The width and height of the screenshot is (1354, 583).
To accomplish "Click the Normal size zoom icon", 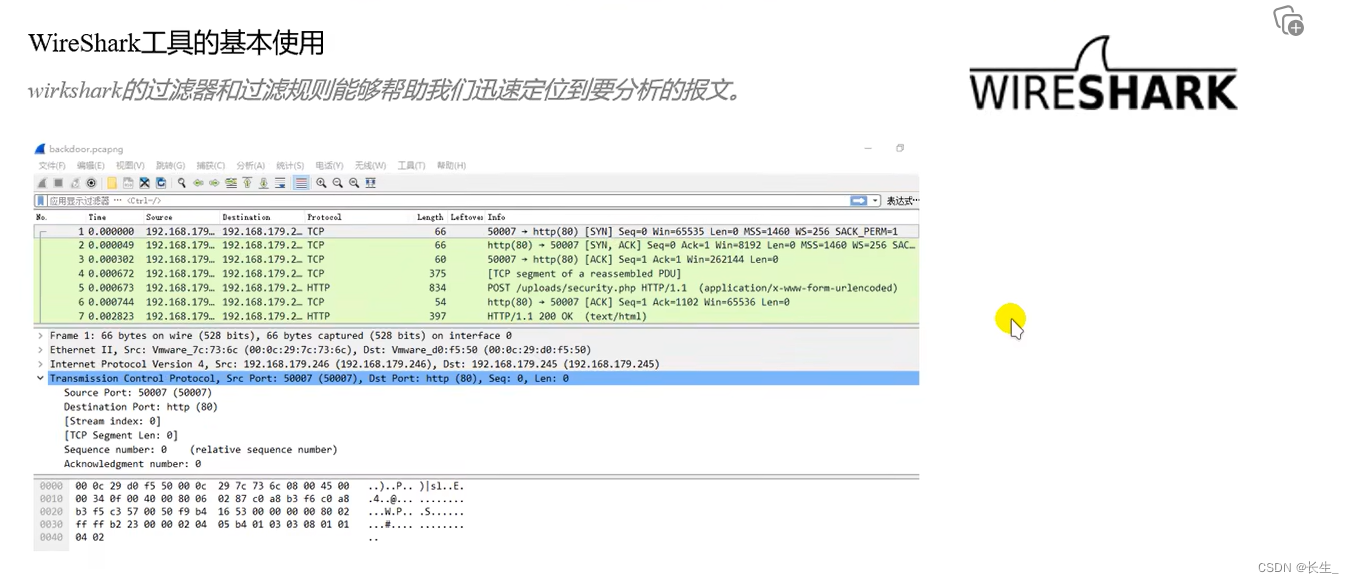I will point(354,183).
